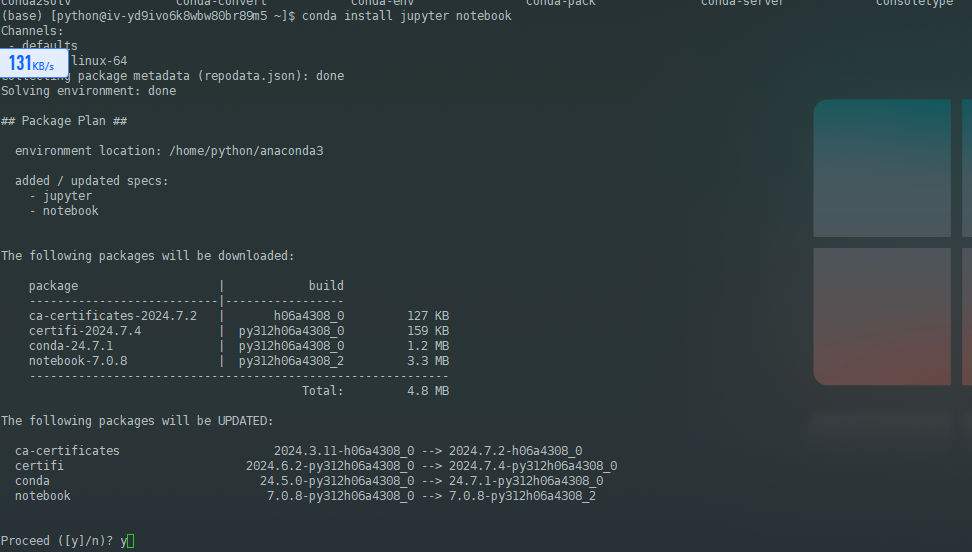The width and height of the screenshot is (972, 552).
Task: Click the '- notebook' spec line
Action: click(64, 211)
